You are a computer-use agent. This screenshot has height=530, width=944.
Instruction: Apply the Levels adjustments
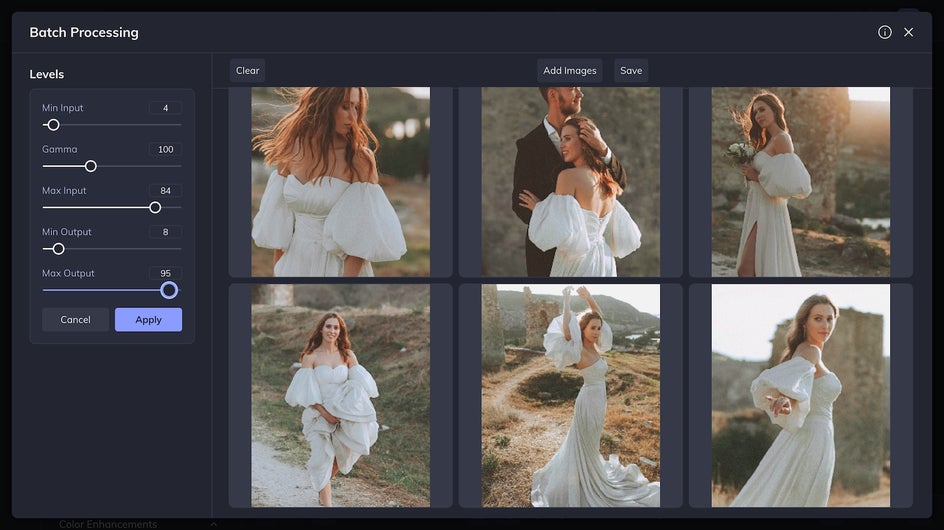[148, 320]
